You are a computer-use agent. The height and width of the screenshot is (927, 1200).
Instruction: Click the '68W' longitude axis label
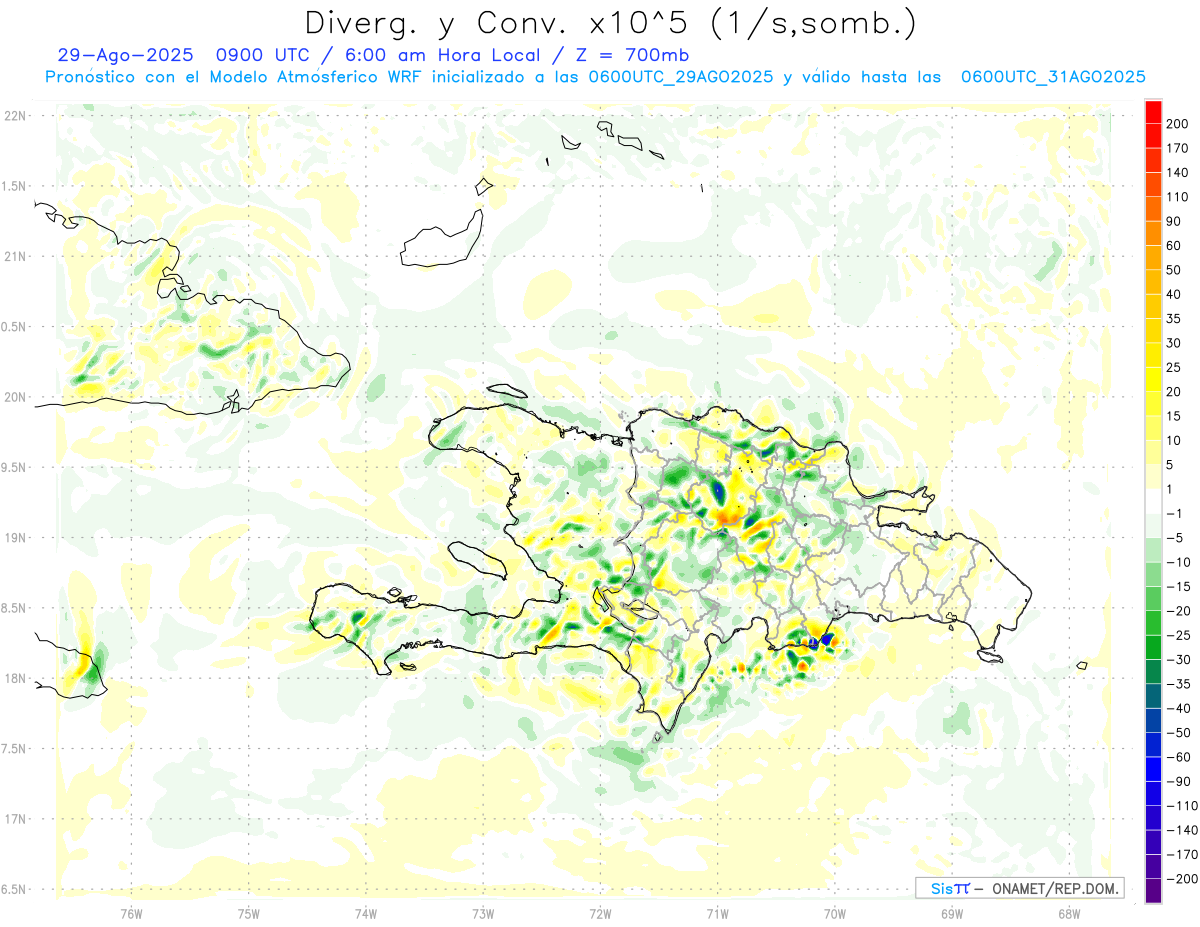(x=1069, y=913)
